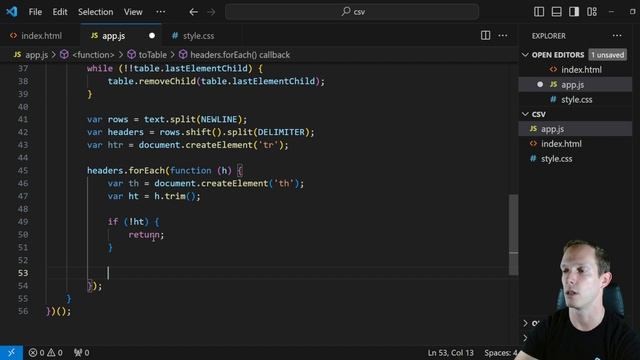Click the csv command center search box

pyautogui.click(x=352, y=12)
